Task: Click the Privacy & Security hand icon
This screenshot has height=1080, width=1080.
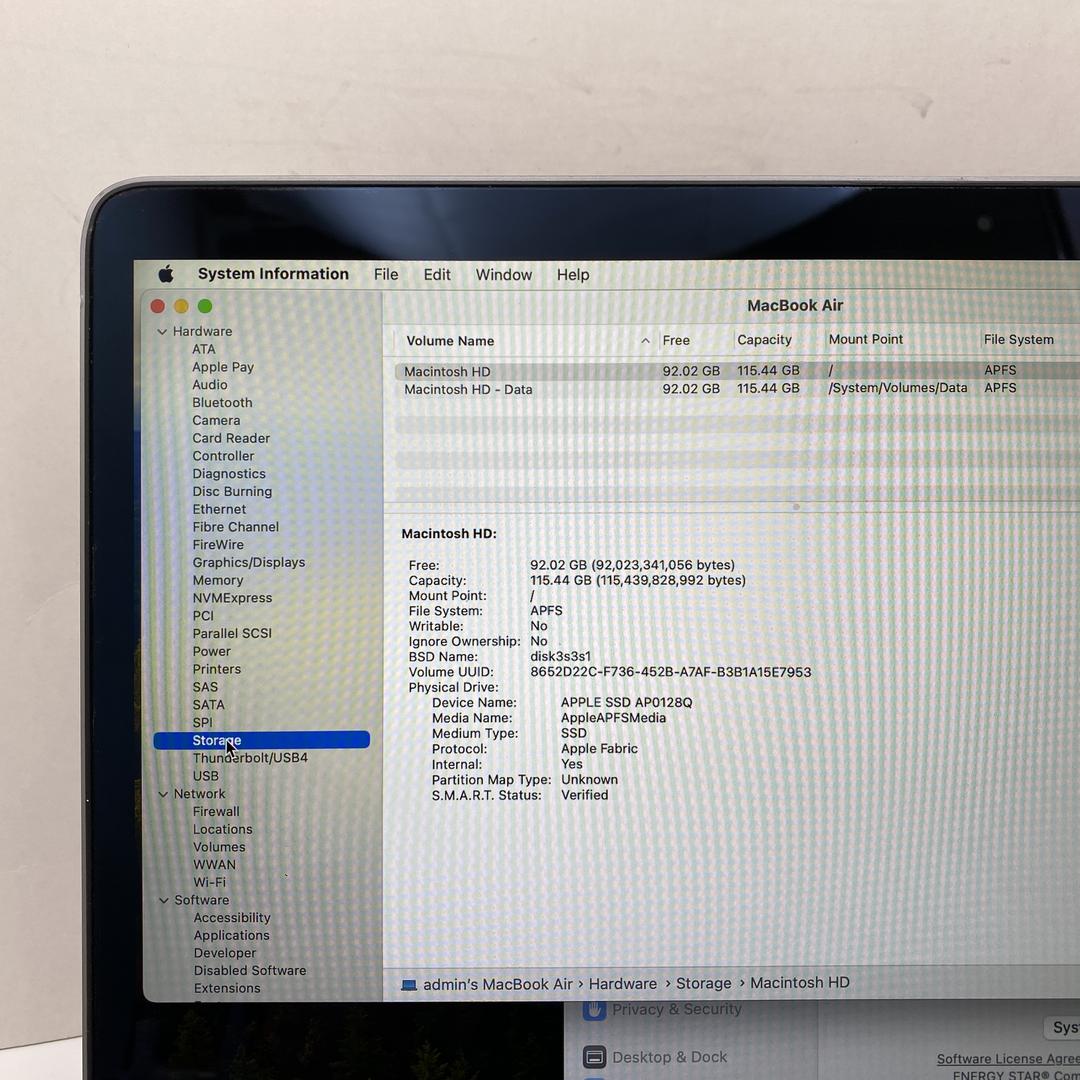Action: (x=595, y=1010)
